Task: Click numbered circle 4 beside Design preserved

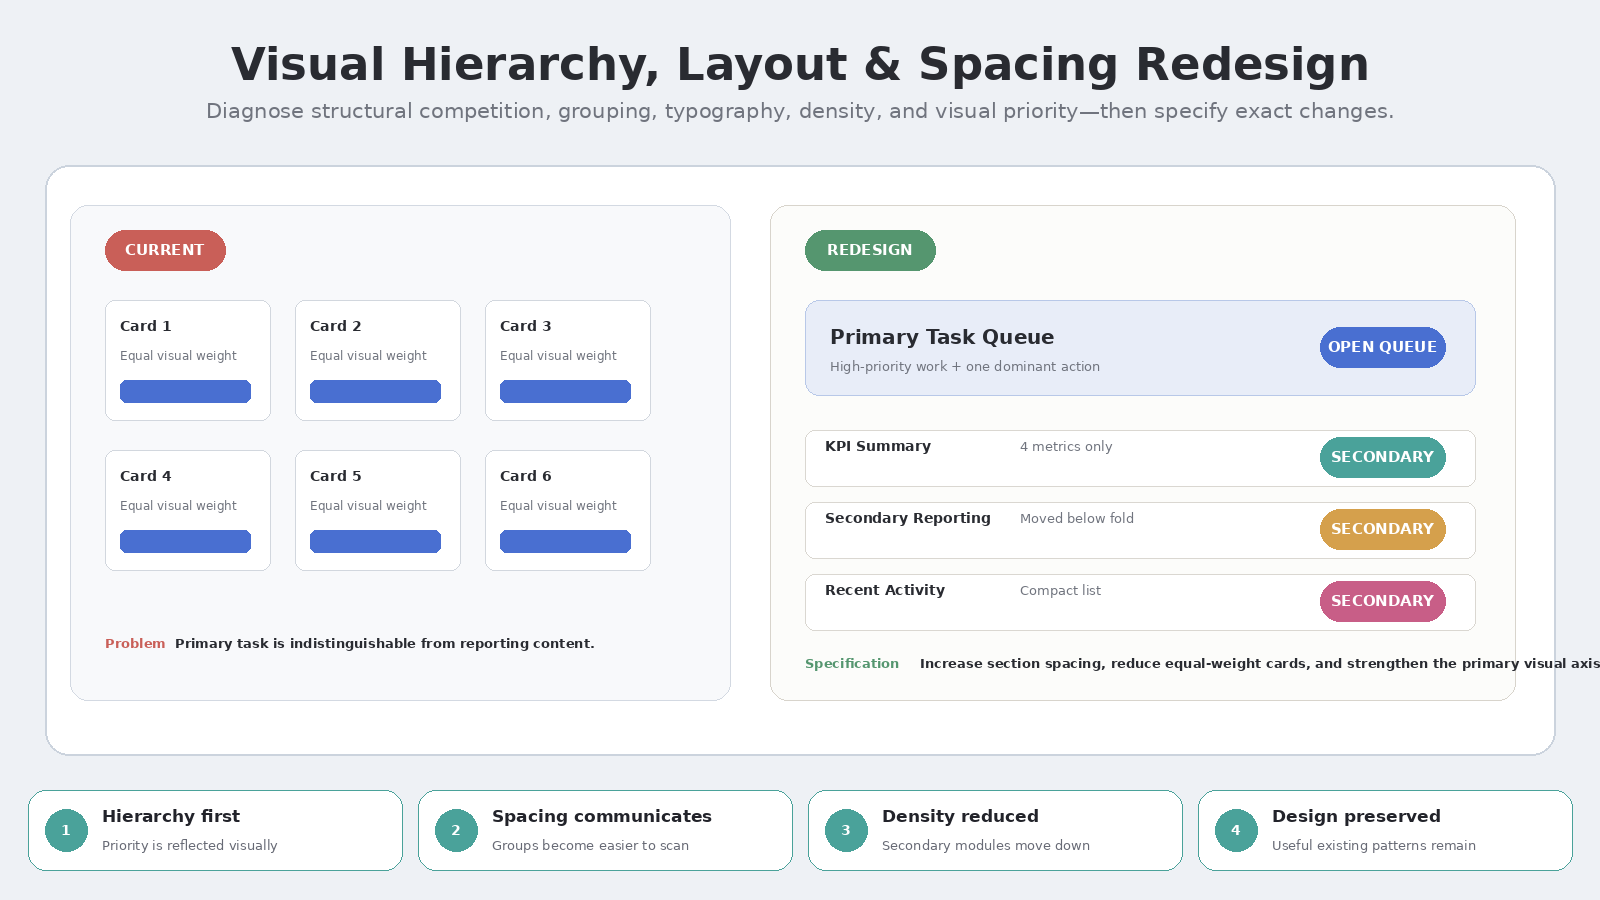Action: [x=1236, y=830]
